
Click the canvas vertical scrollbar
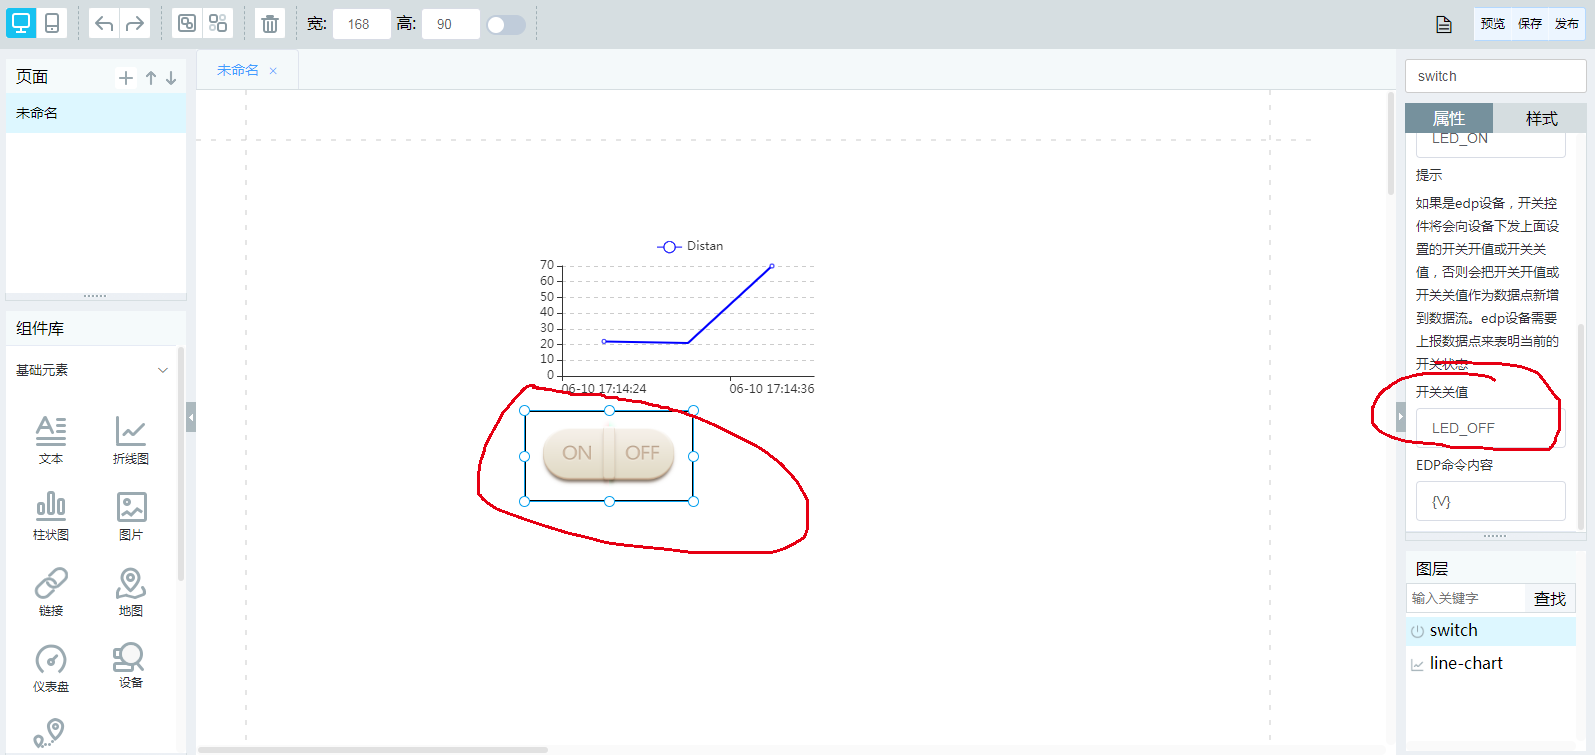tap(1390, 144)
